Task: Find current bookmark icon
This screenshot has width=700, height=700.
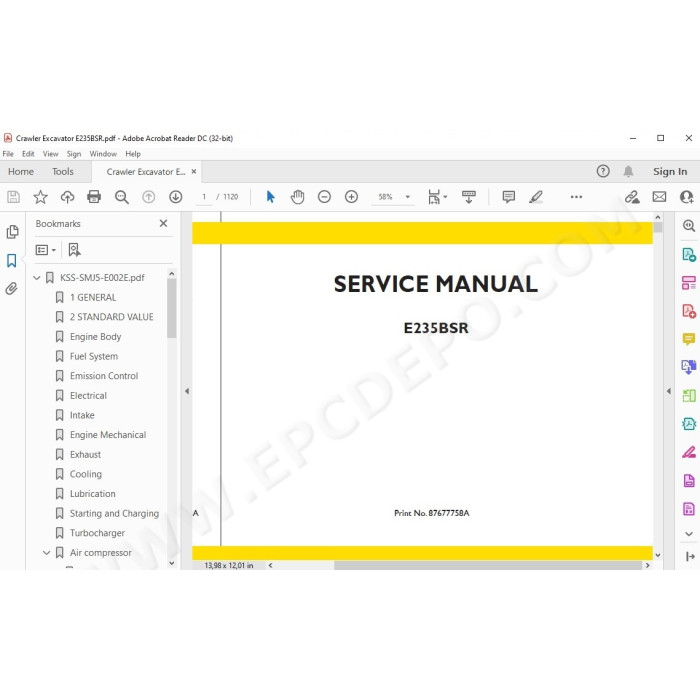Action: pos(74,250)
